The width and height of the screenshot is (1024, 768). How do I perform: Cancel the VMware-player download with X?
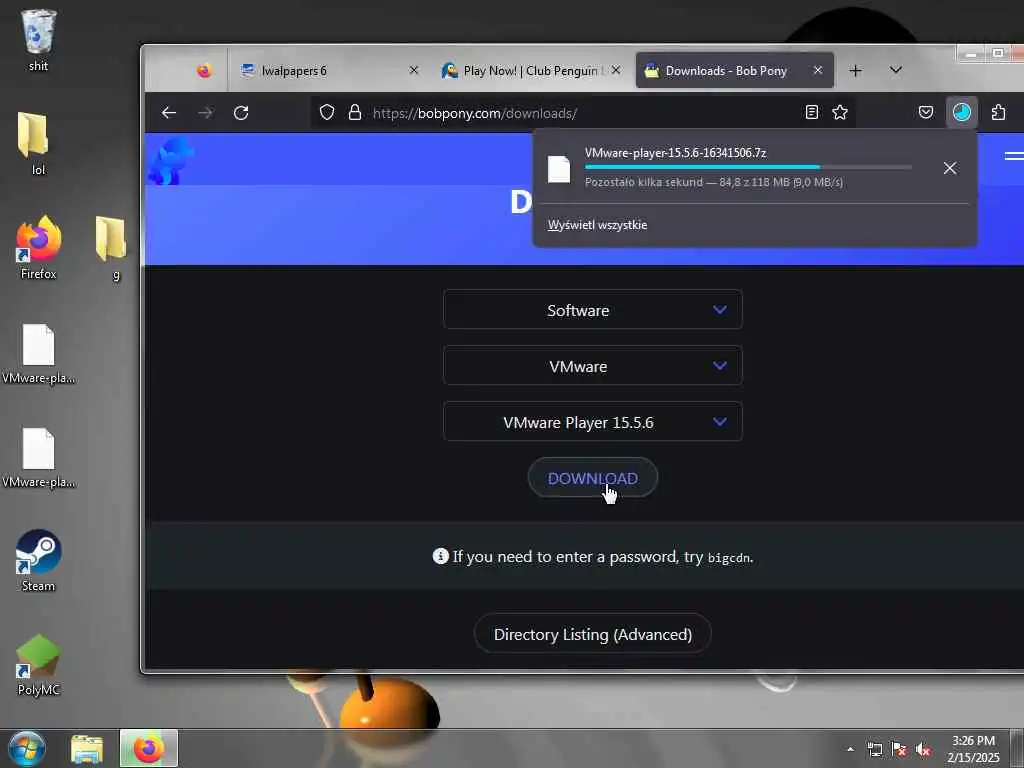[x=950, y=168]
